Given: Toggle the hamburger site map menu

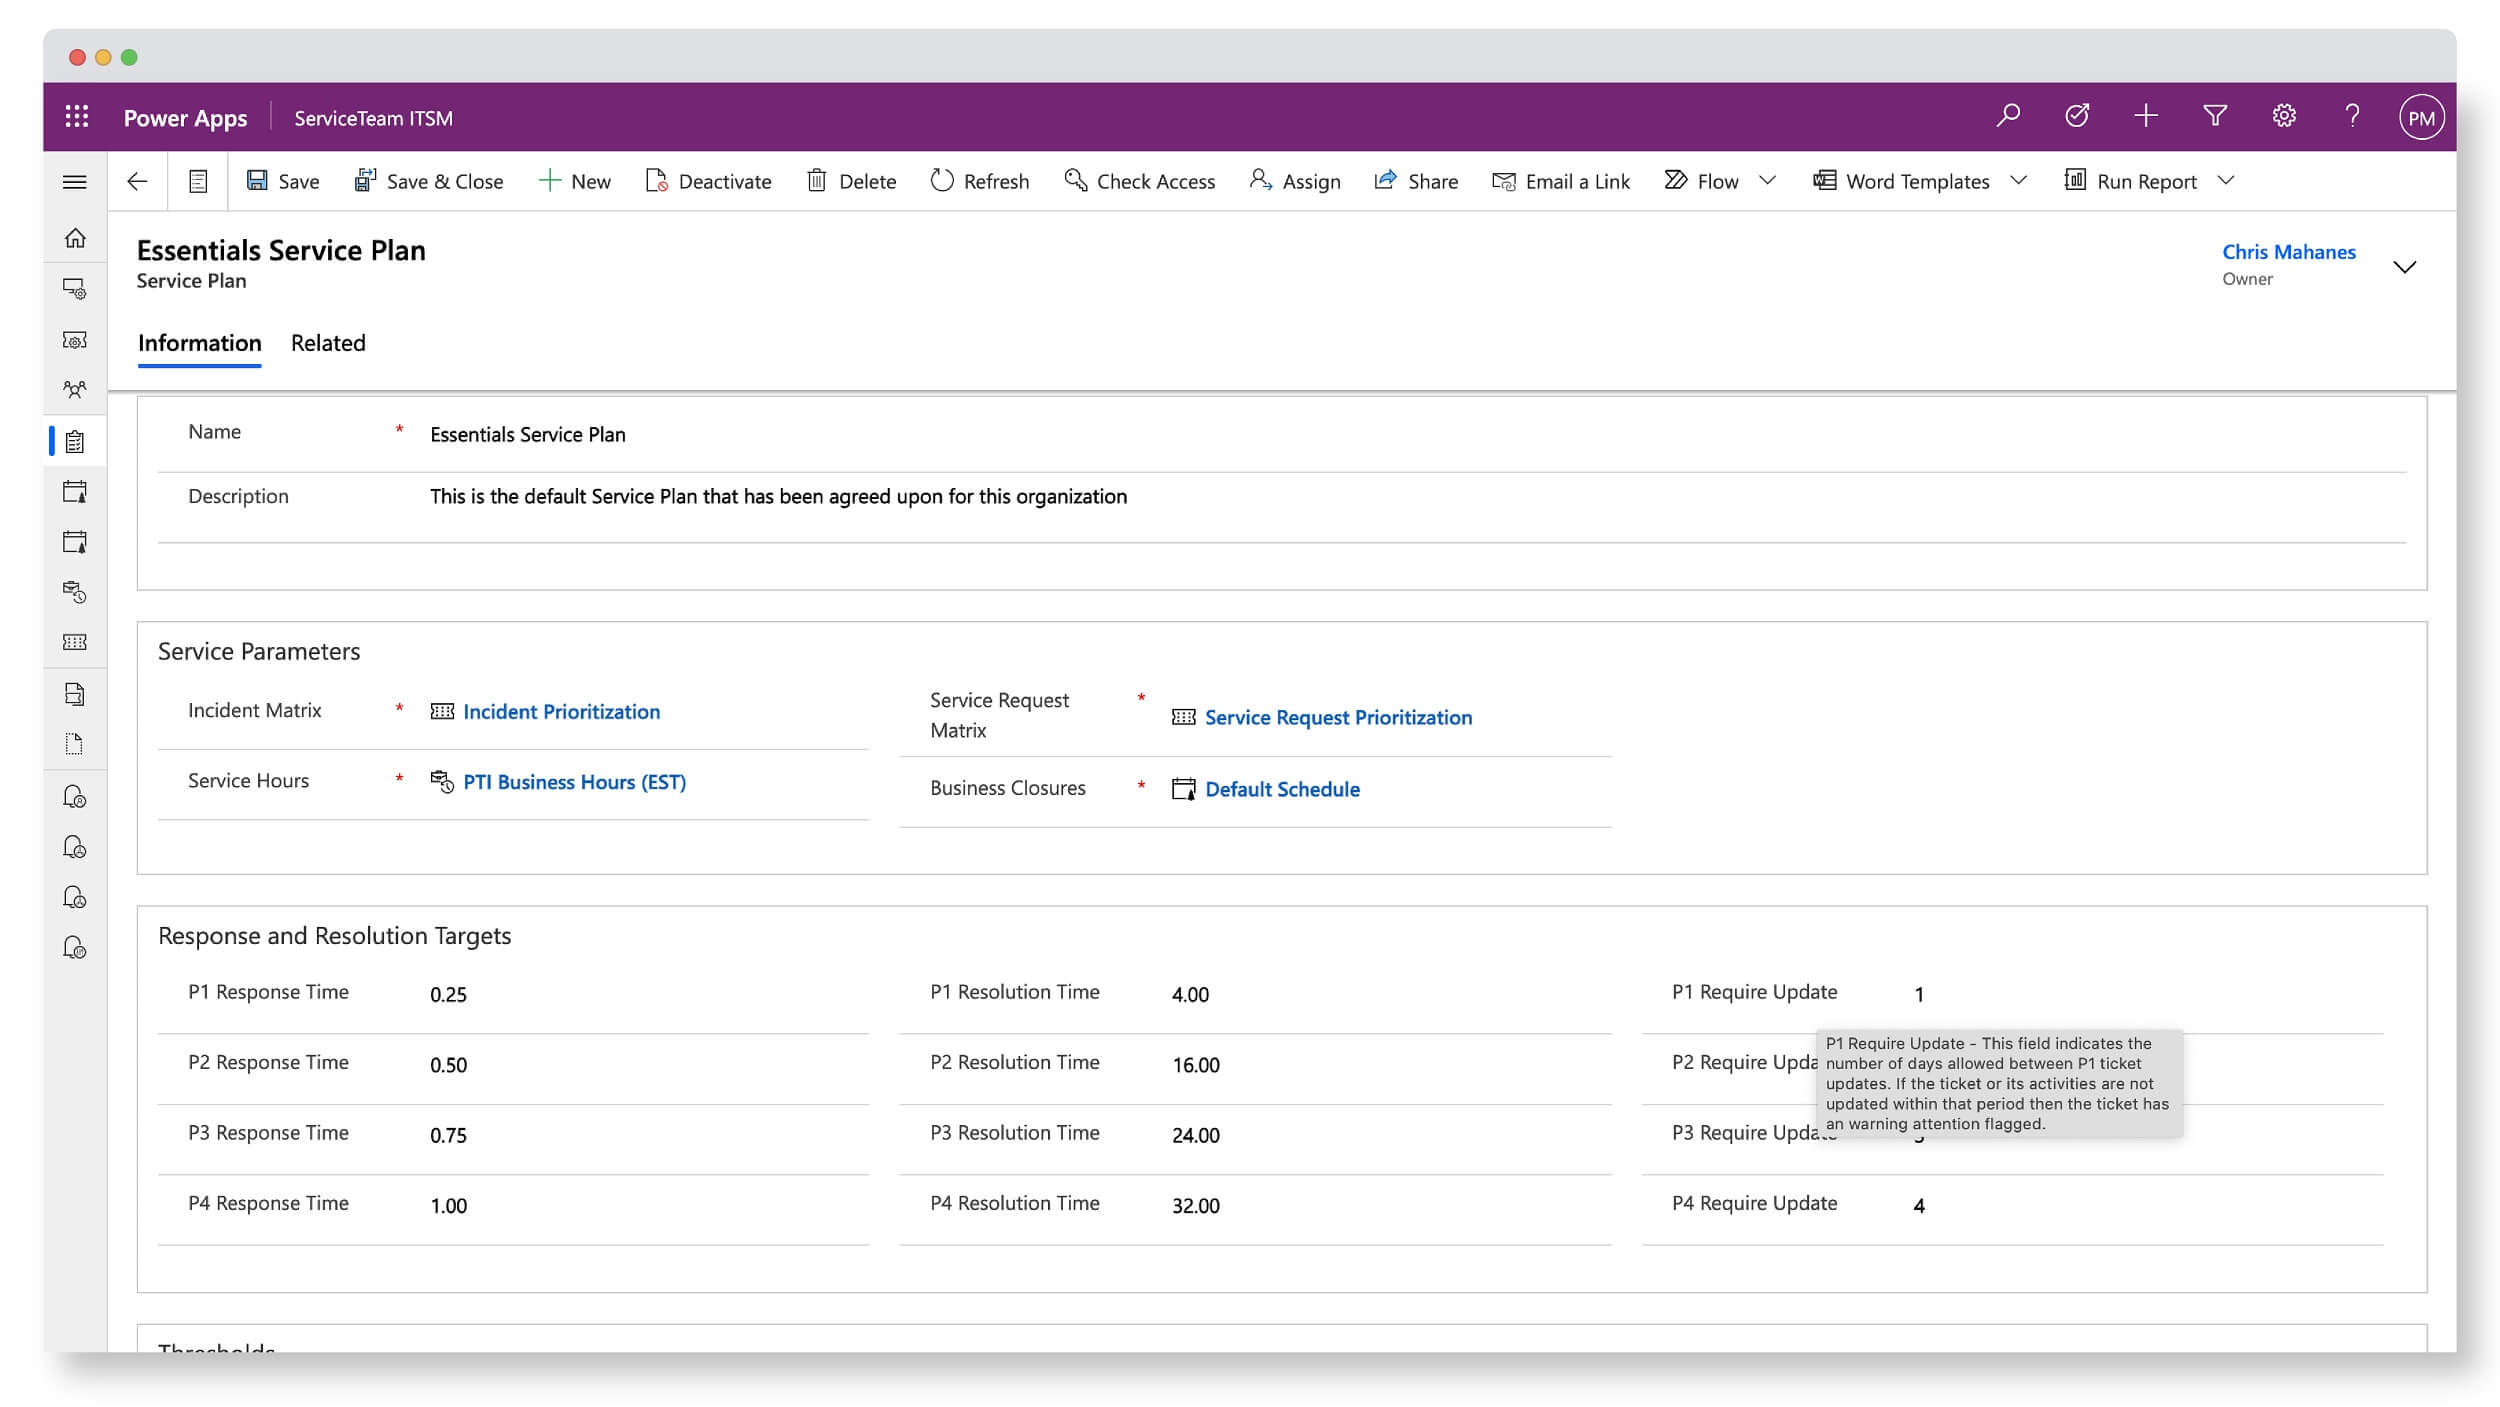Looking at the screenshot, I should (75, 182).
